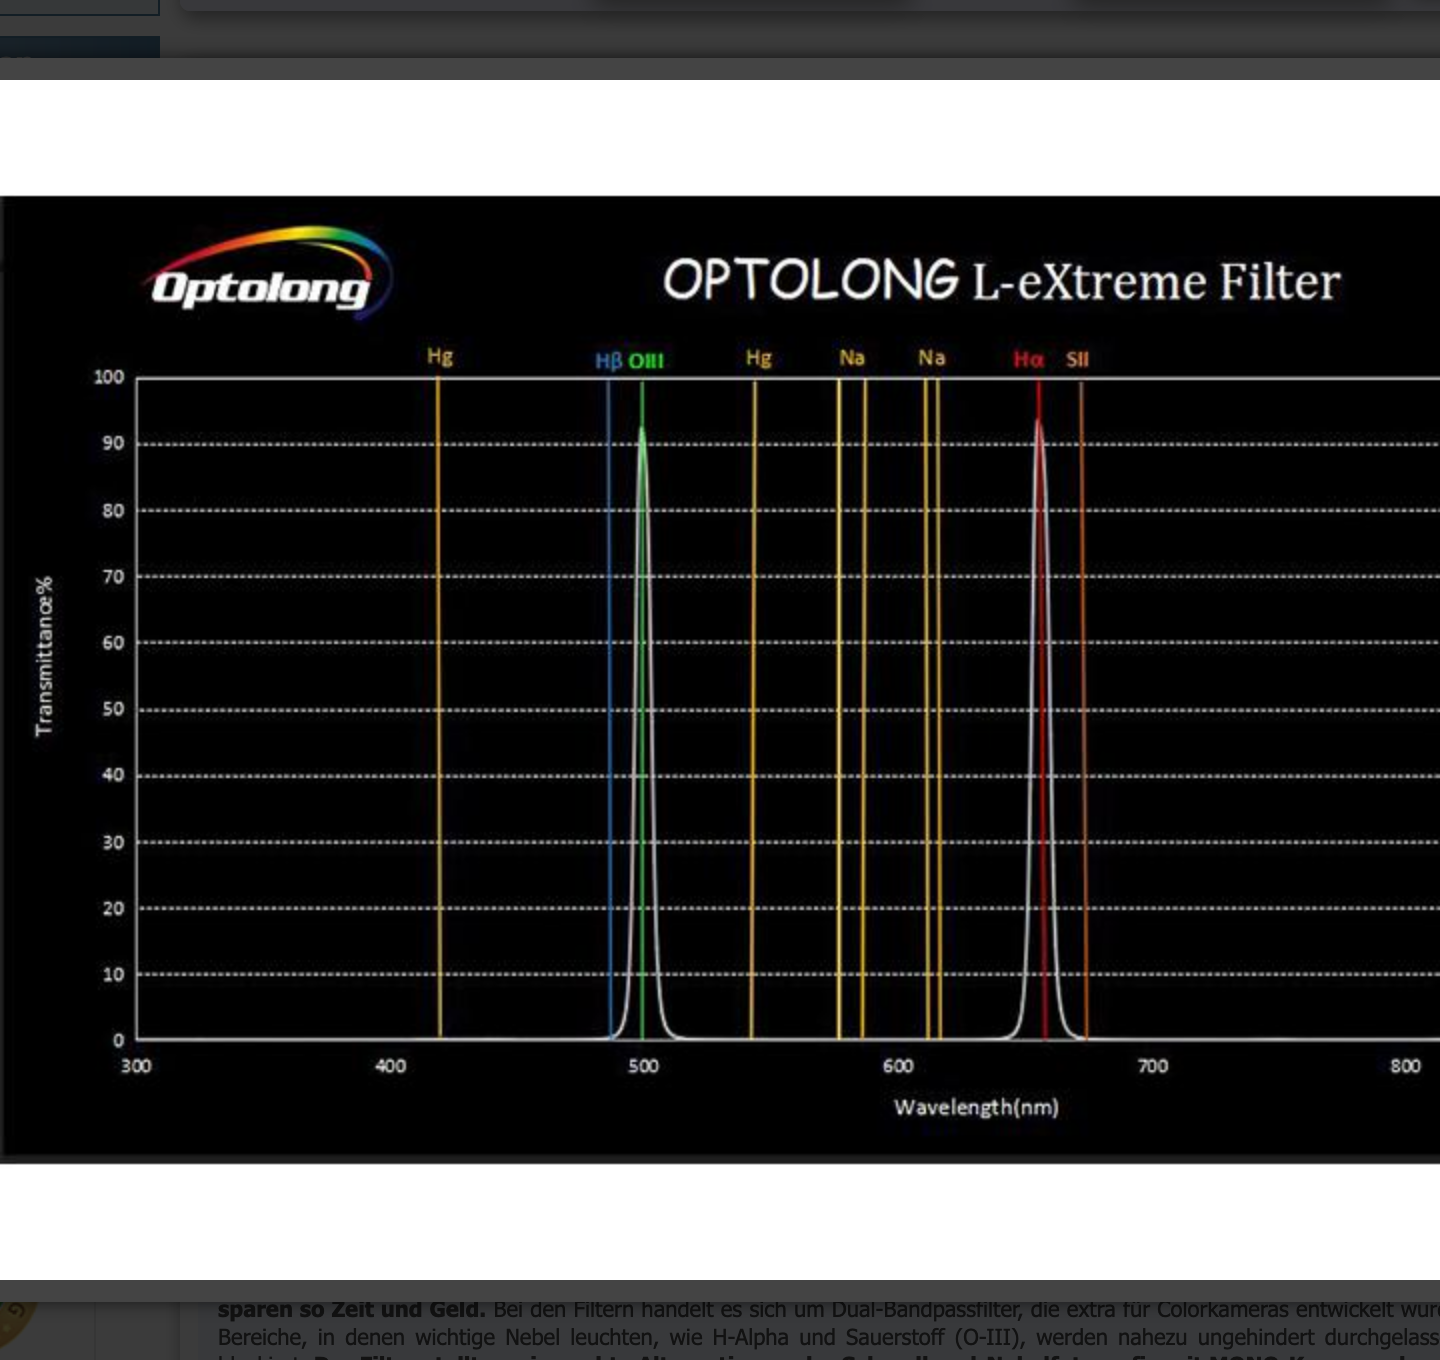Click the Transmittance% axis label
Screen dimensions: 1440x1360
(44, 656)
